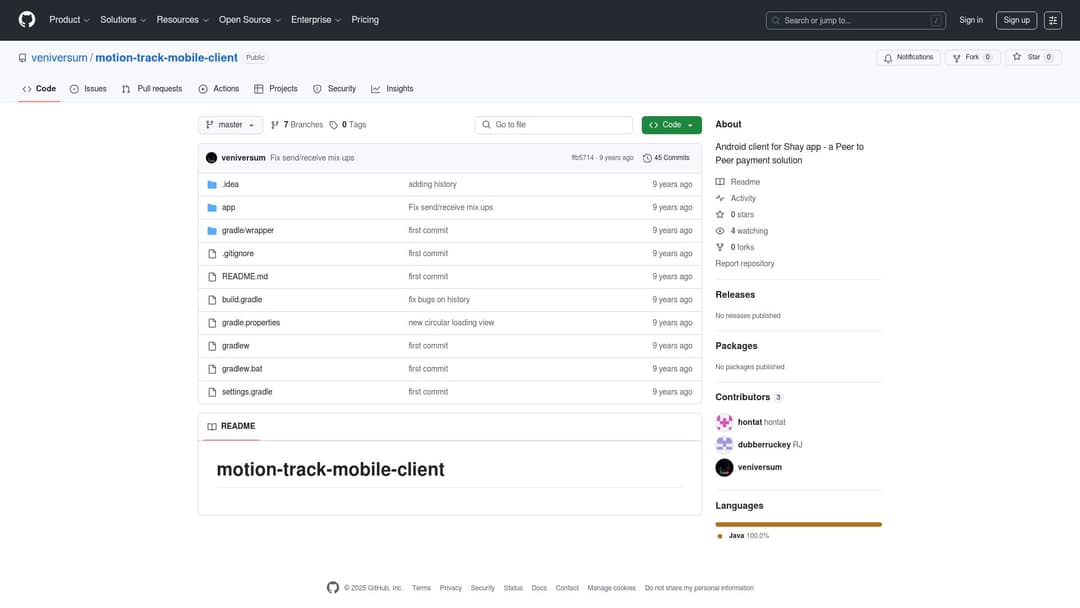Open the green Code dropdown button
This screenshot has width=1080, height=608.
point(672,125)
